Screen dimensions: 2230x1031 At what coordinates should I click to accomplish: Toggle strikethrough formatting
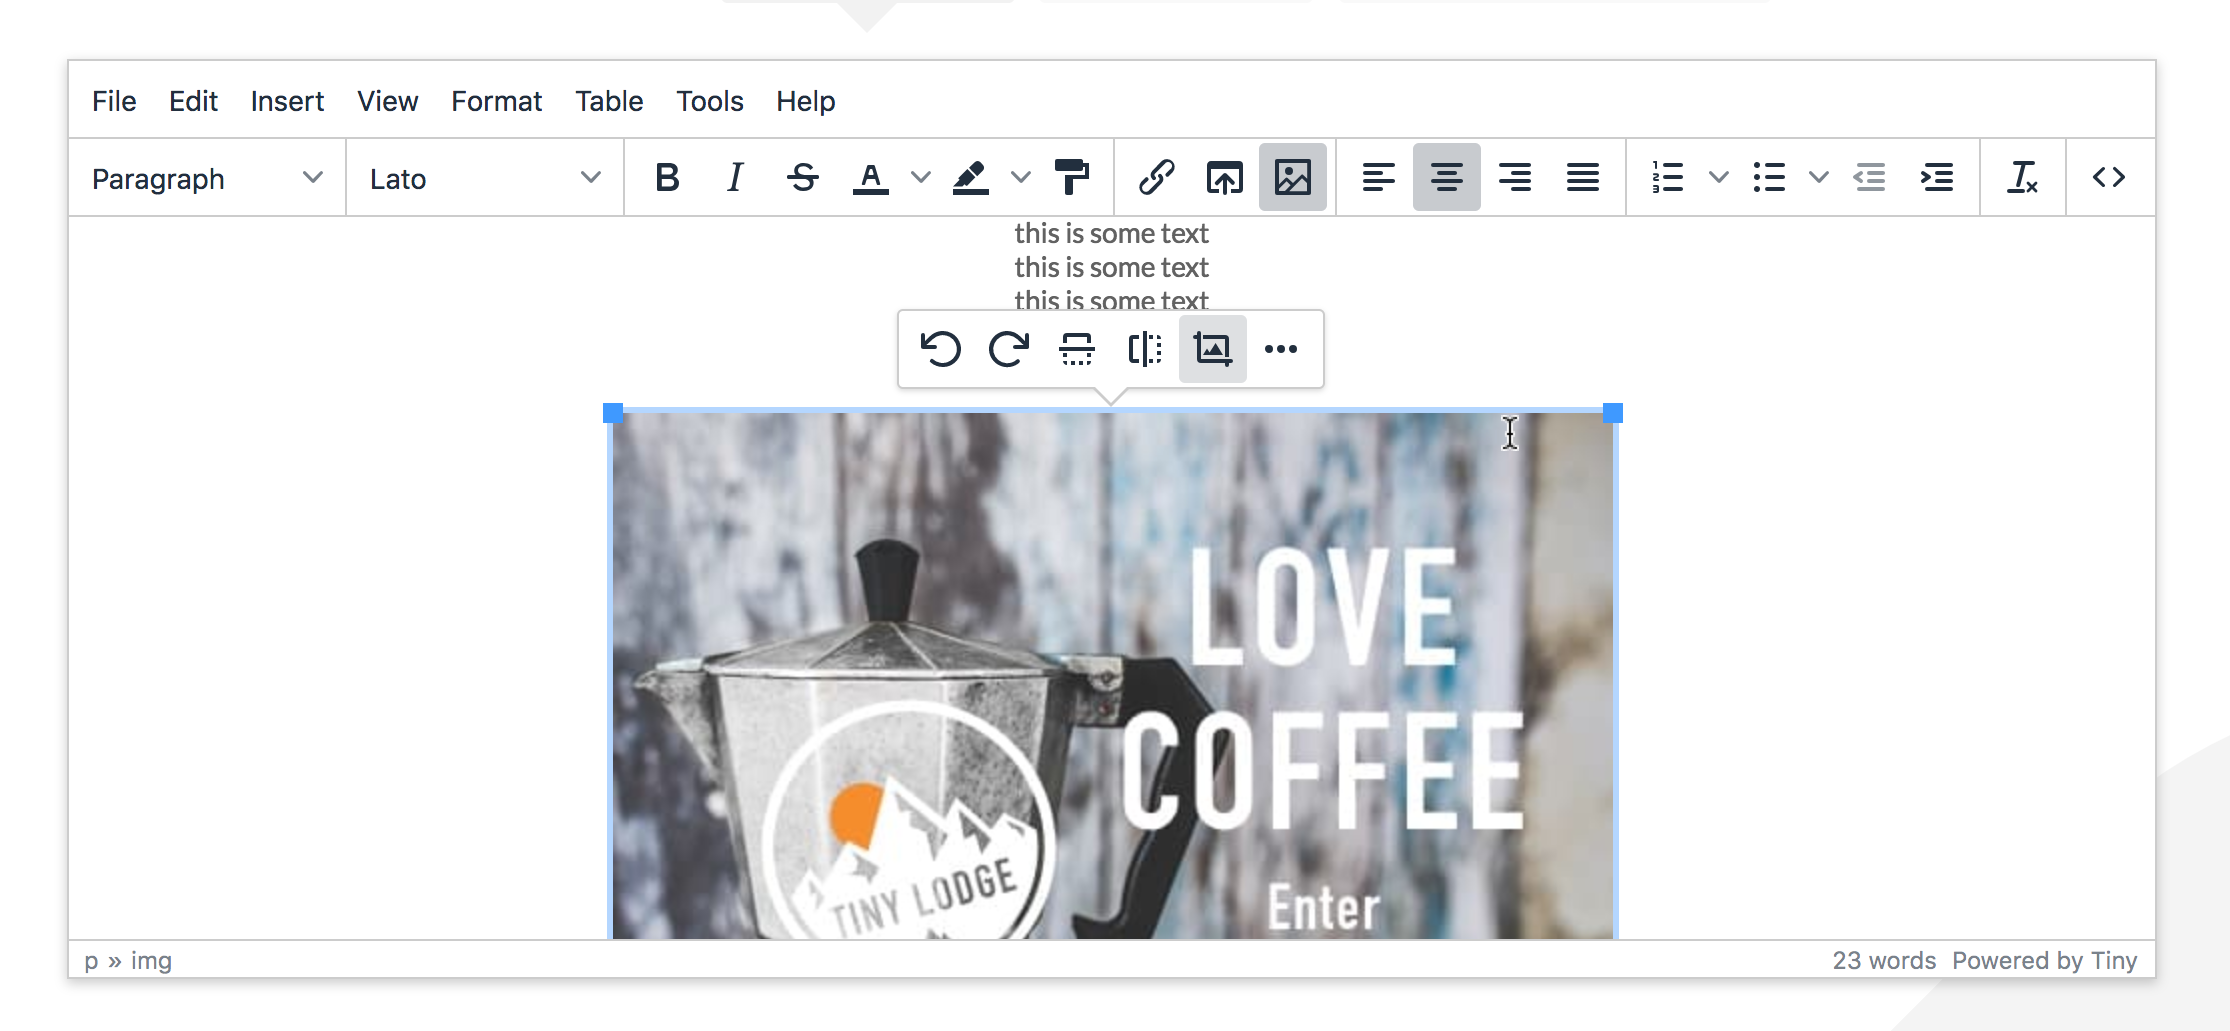[x=803, y=178]
